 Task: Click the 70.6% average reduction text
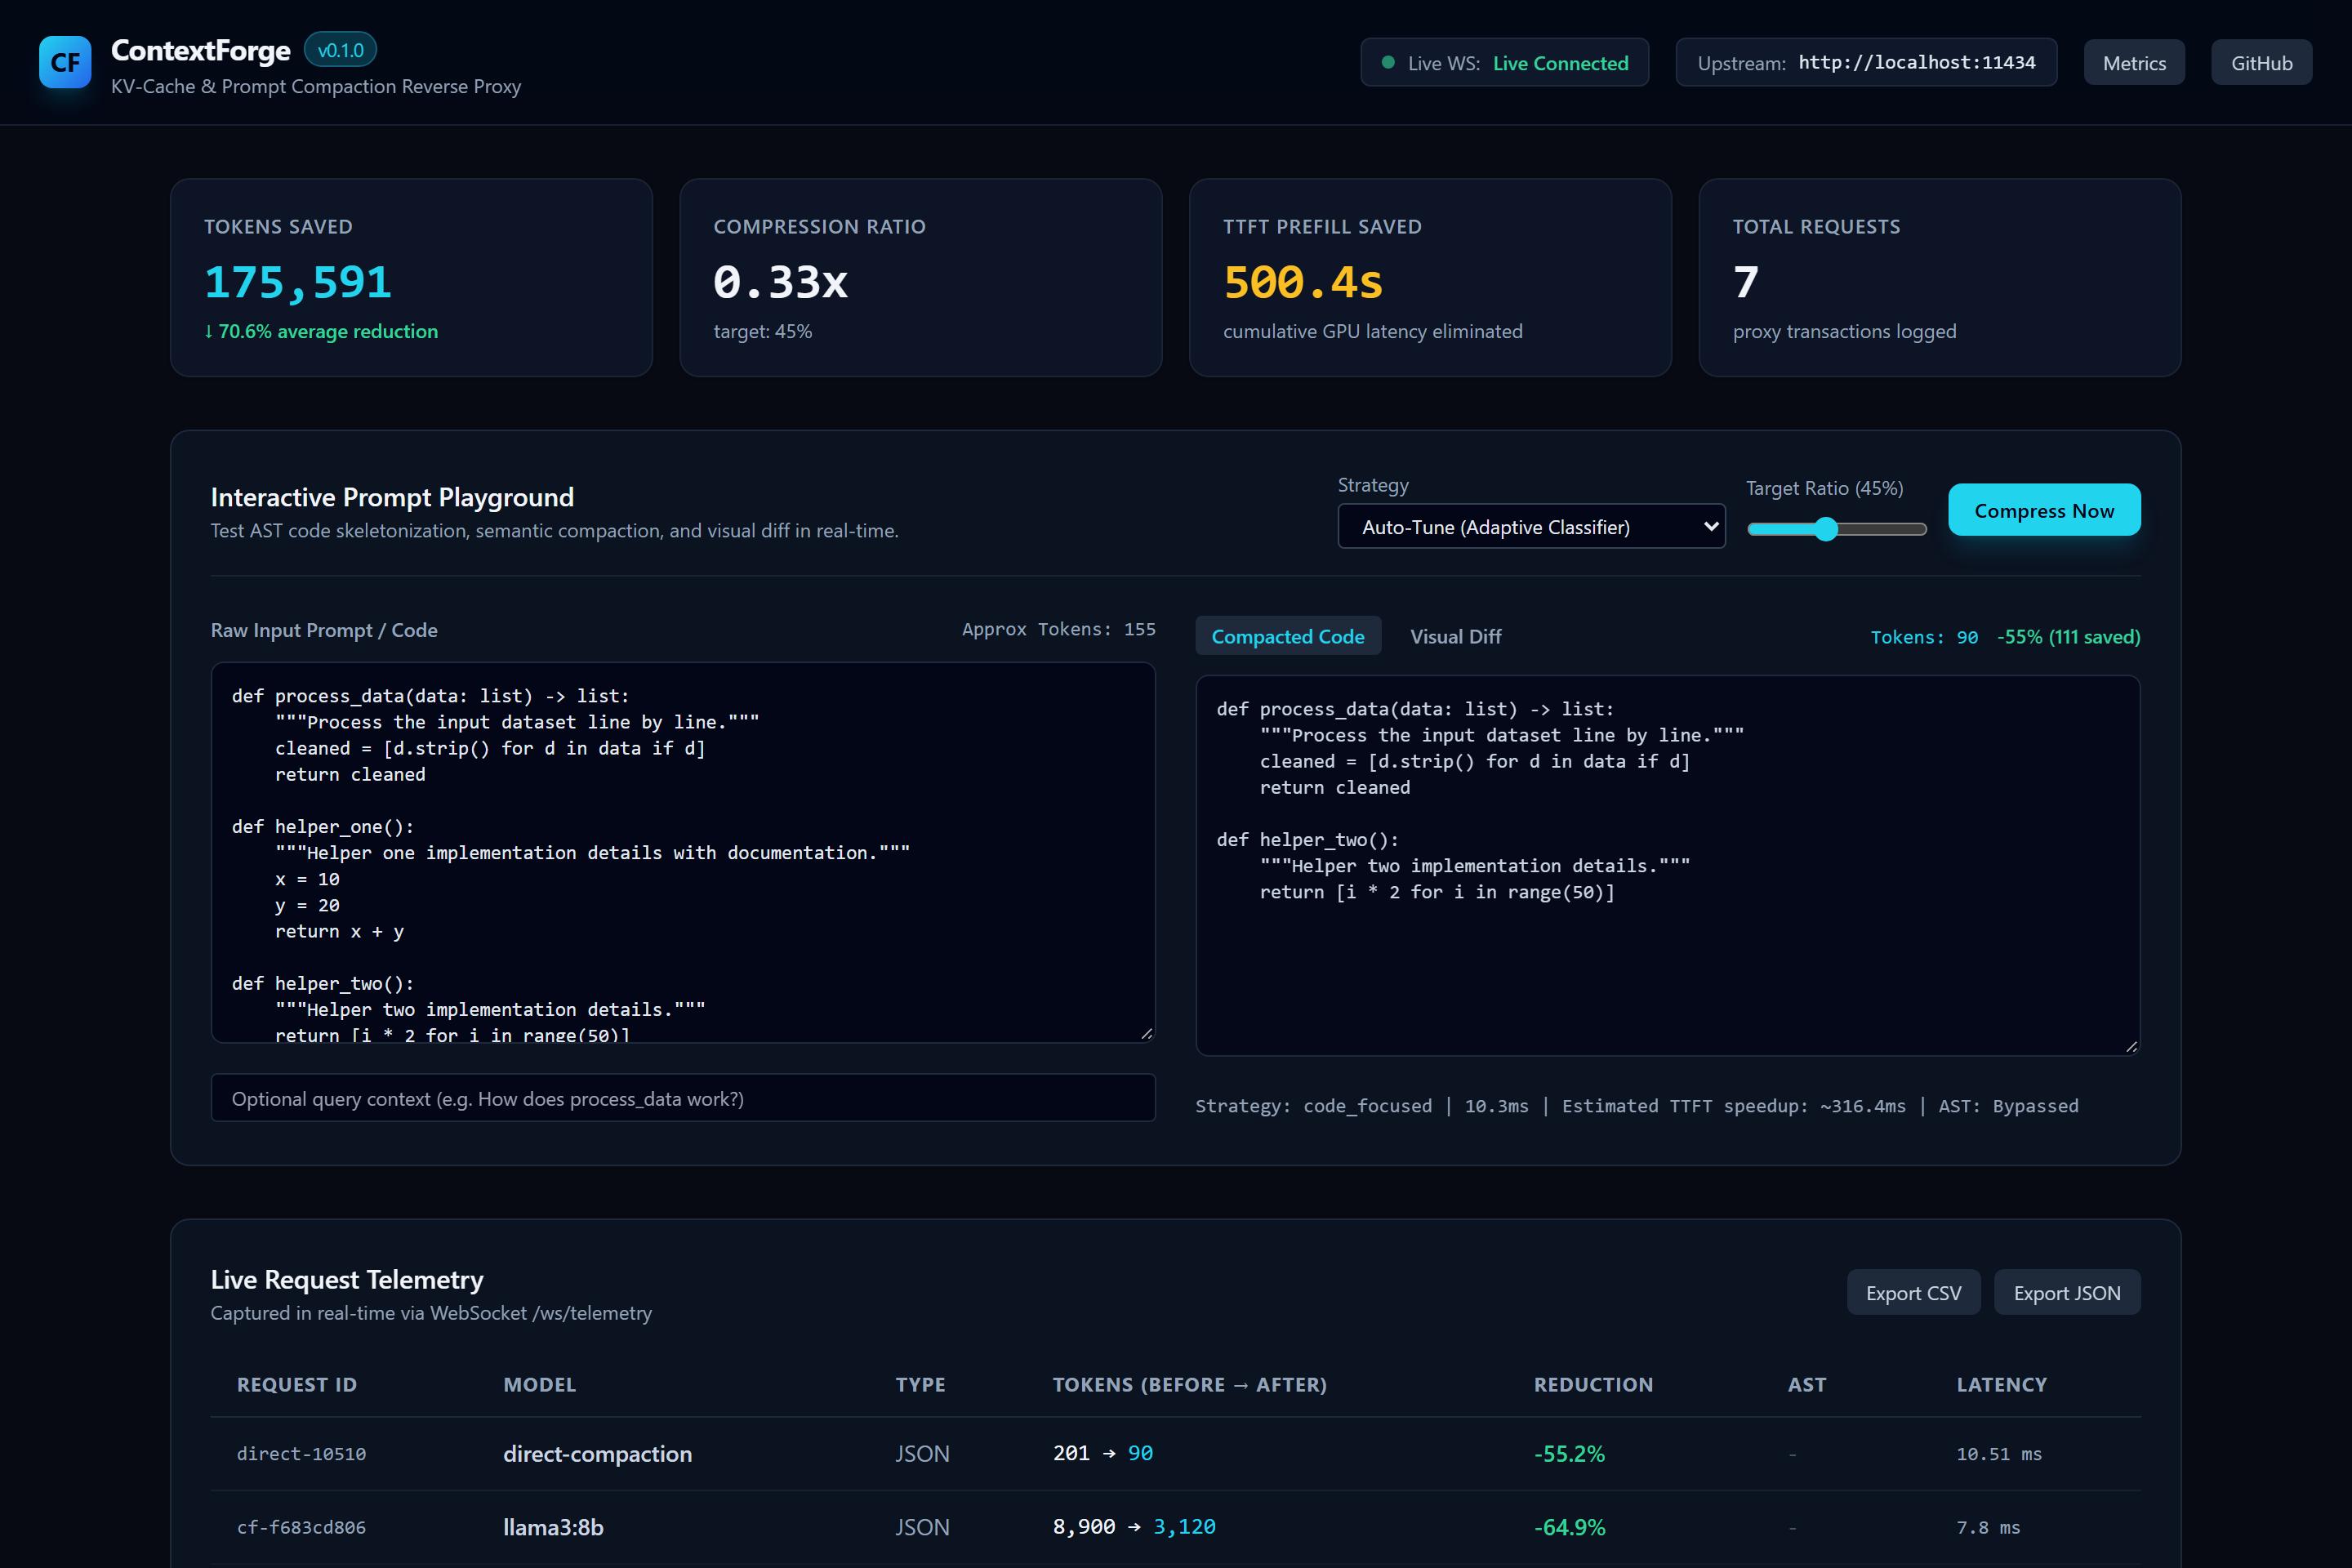pos(321,331)
